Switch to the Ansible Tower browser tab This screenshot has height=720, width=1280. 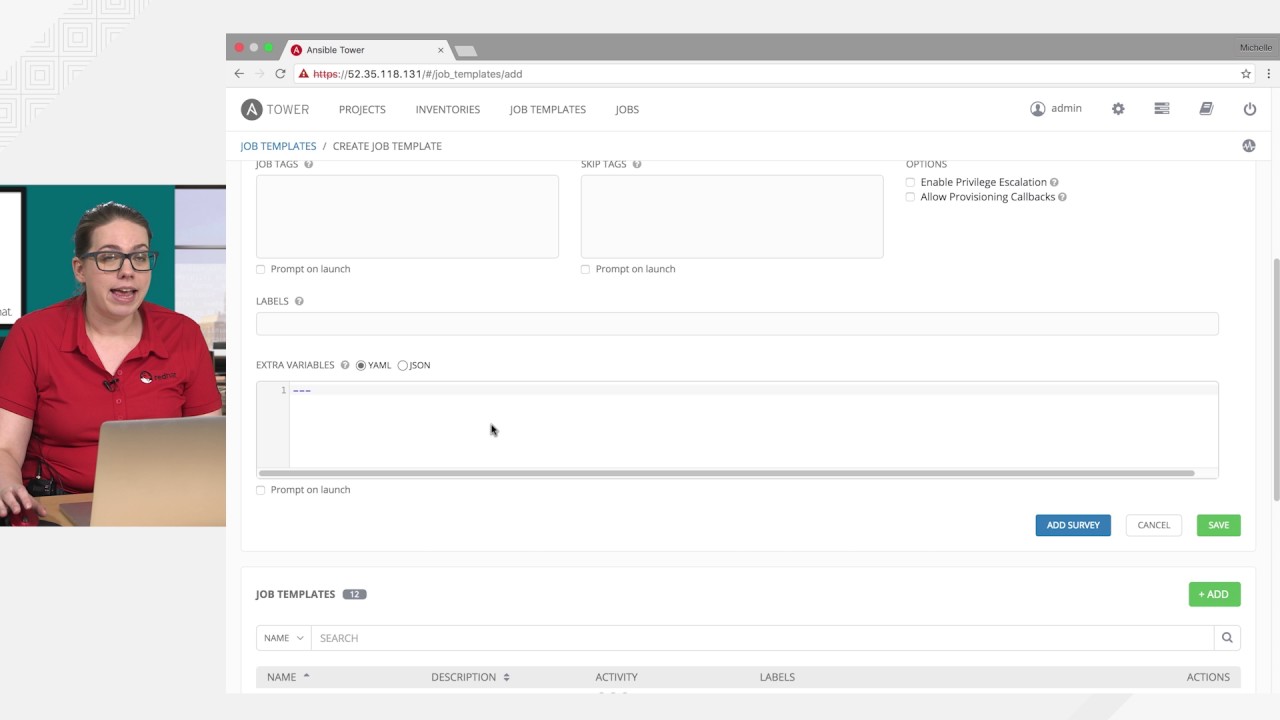367,50
